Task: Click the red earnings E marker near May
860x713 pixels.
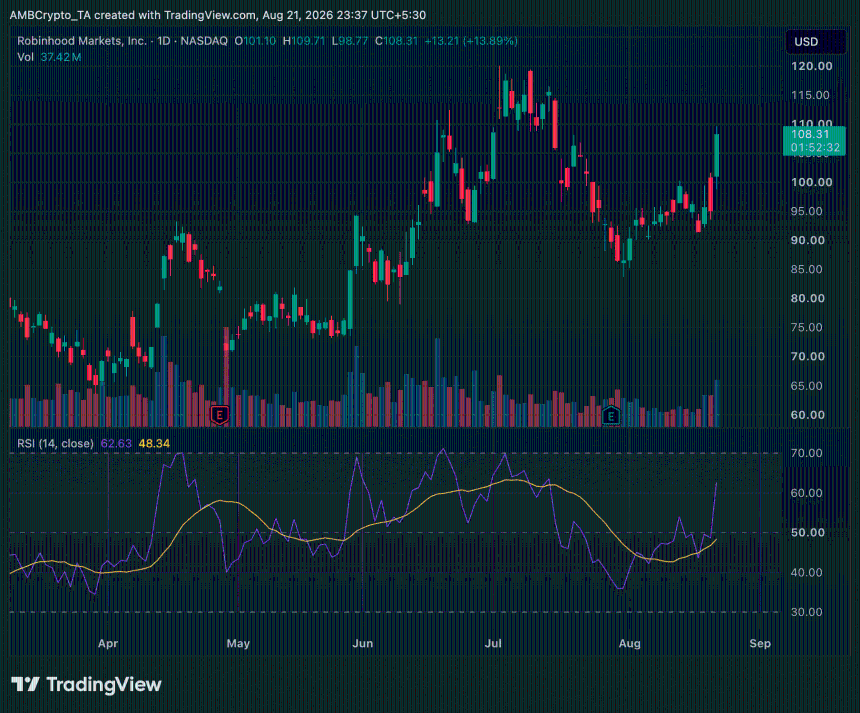Action: 219,415
